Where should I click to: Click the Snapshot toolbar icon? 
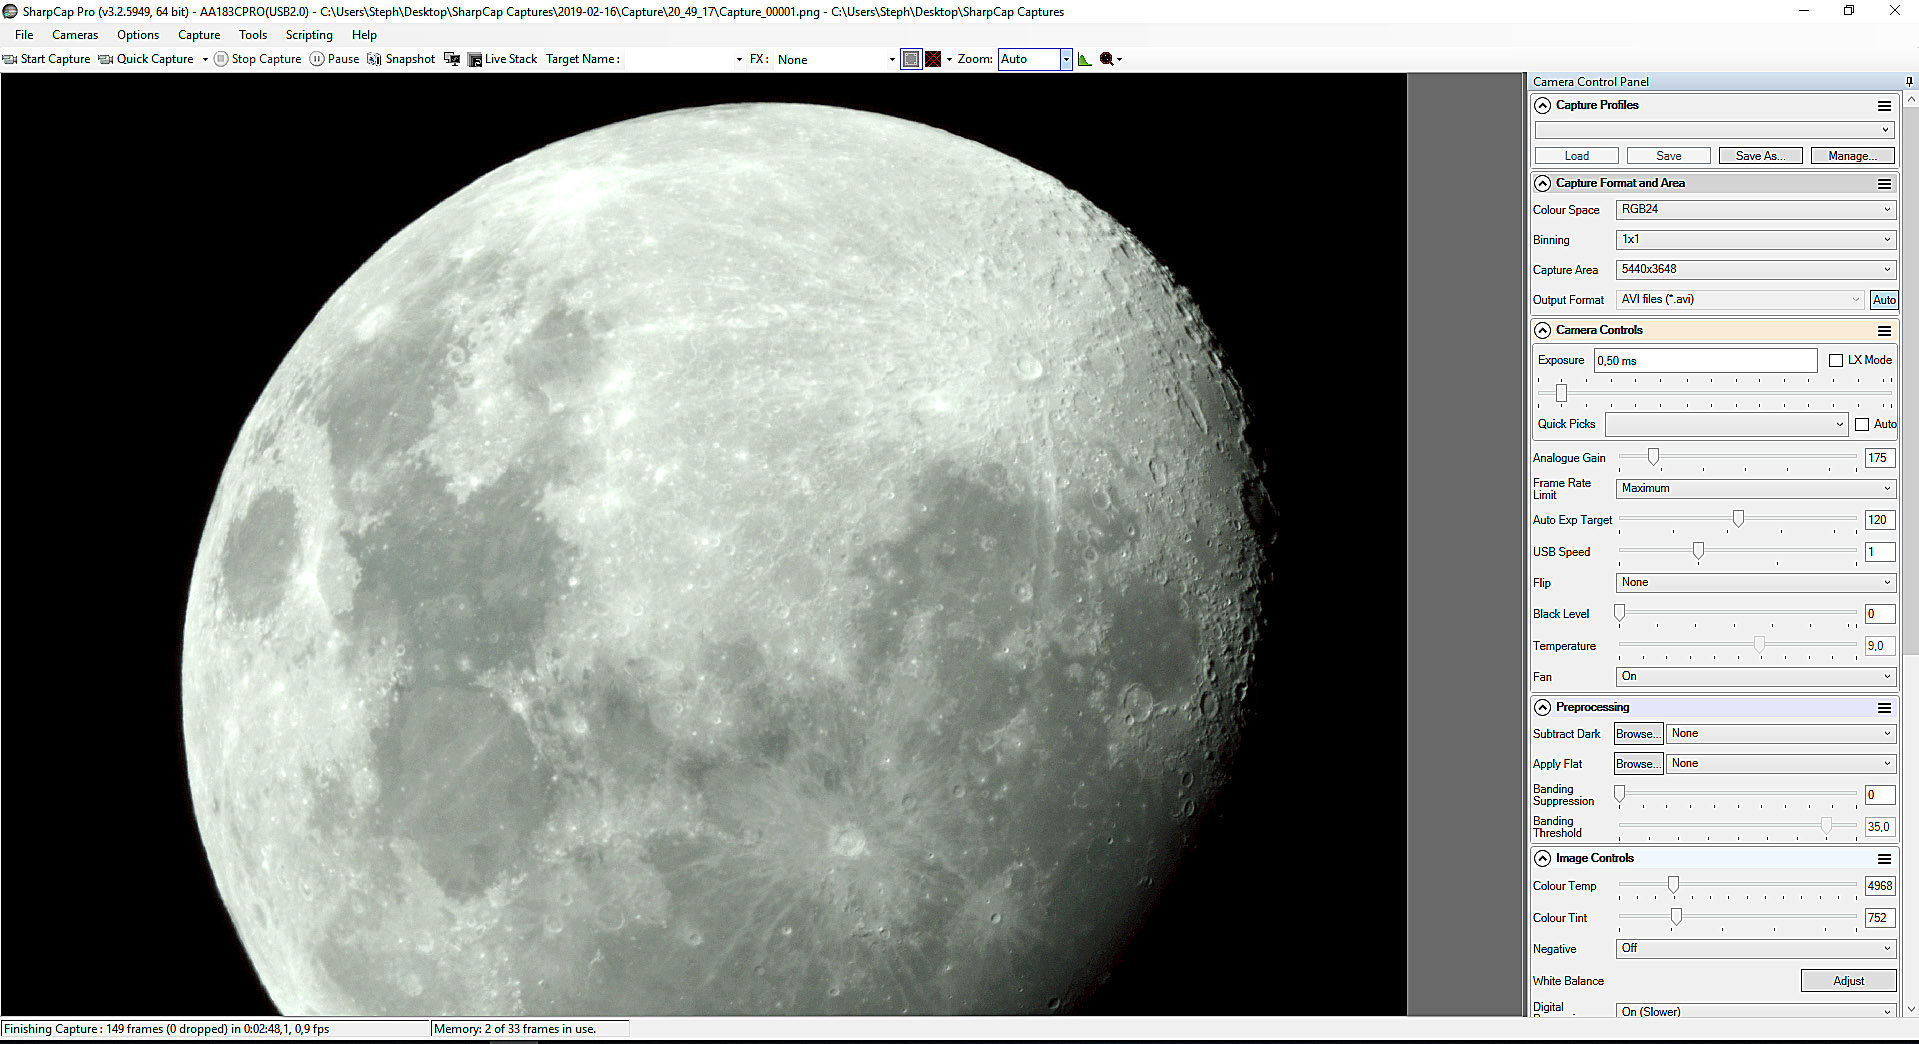coord(374,59)
